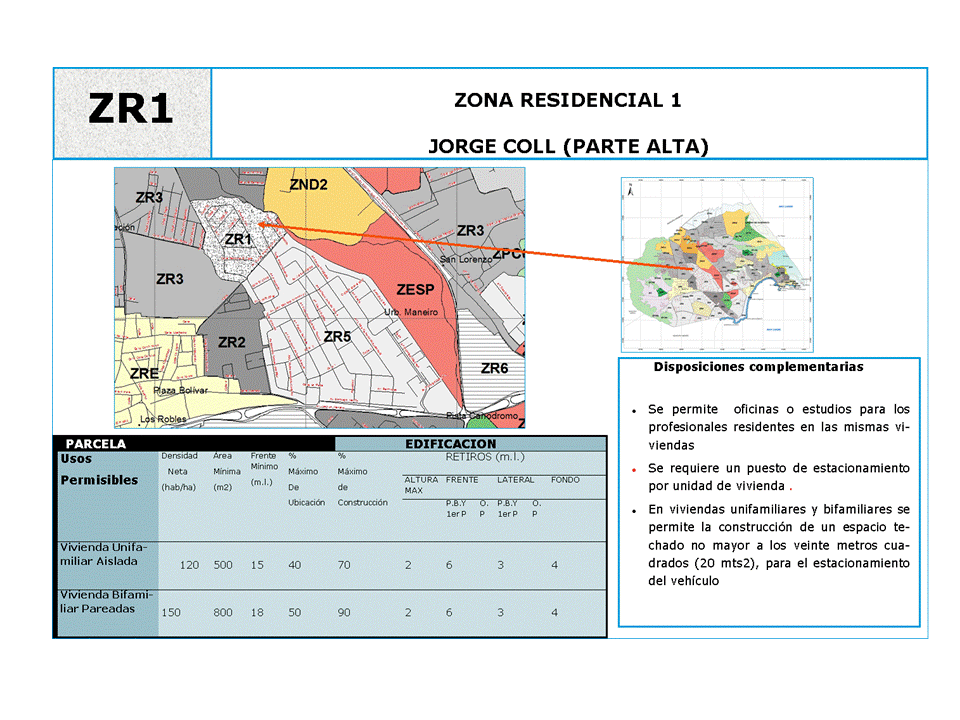The height and width of the screenshot is (720, 960).
Task: Click the 'San Lorenzo' label on the map
Action: pyautogui.click(x=466, y=260)
